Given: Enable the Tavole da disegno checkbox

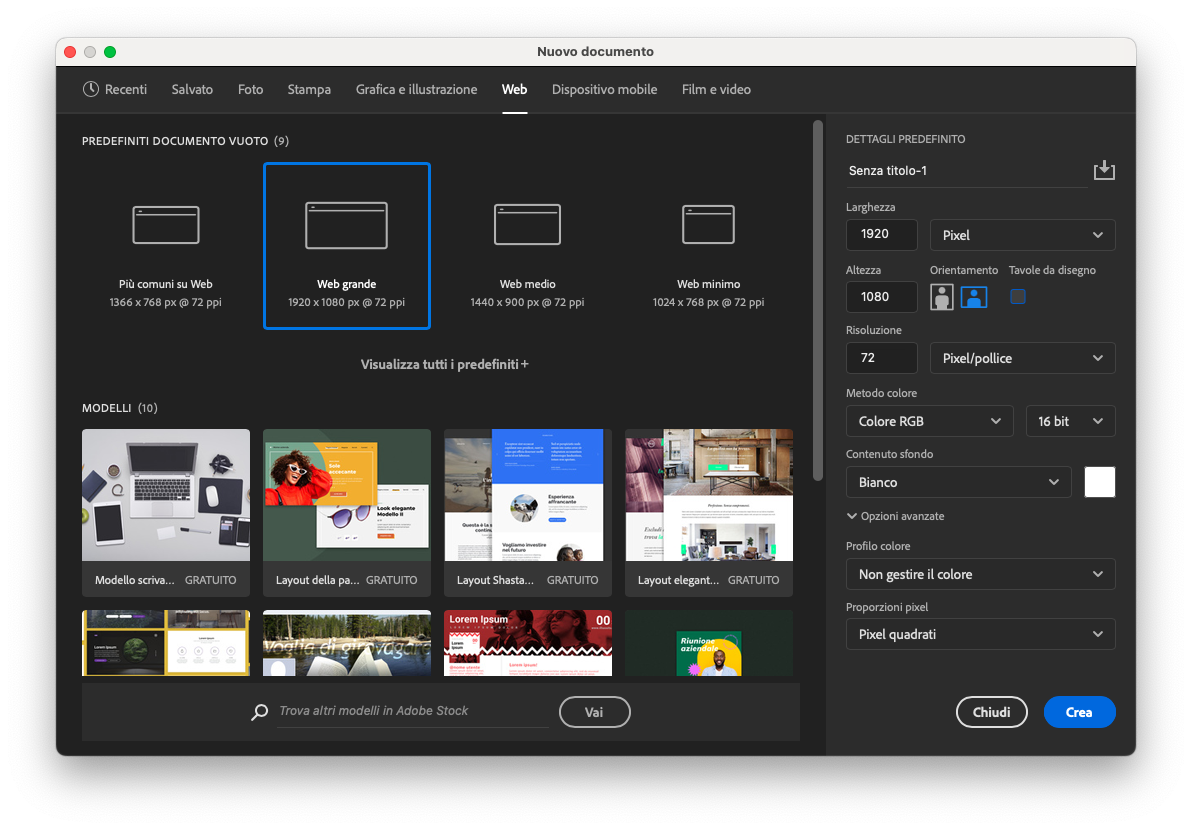Looking at the screenshot, I should click(x=1018, y=296).
